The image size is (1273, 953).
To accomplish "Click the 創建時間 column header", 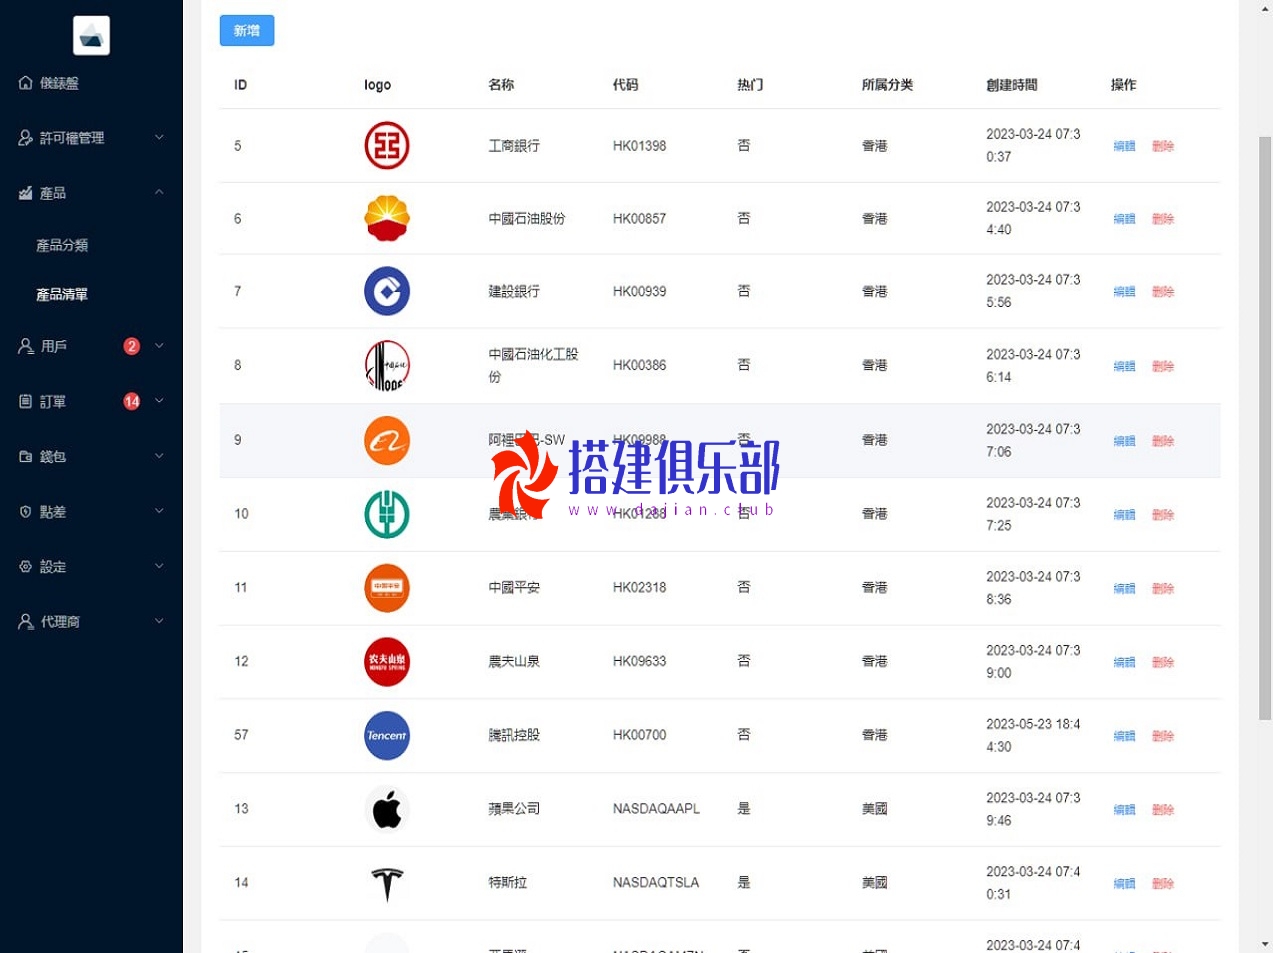I will [1012, 85].
